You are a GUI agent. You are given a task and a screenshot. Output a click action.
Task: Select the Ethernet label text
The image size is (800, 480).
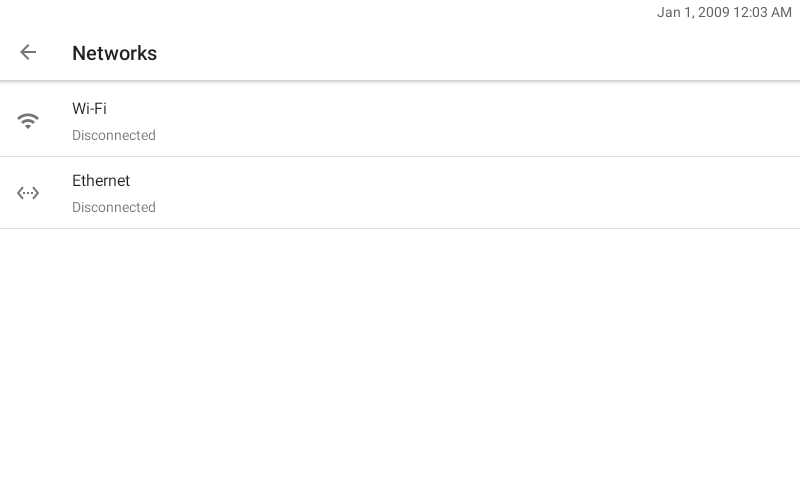pyautogui.click(x=101, y=181)
